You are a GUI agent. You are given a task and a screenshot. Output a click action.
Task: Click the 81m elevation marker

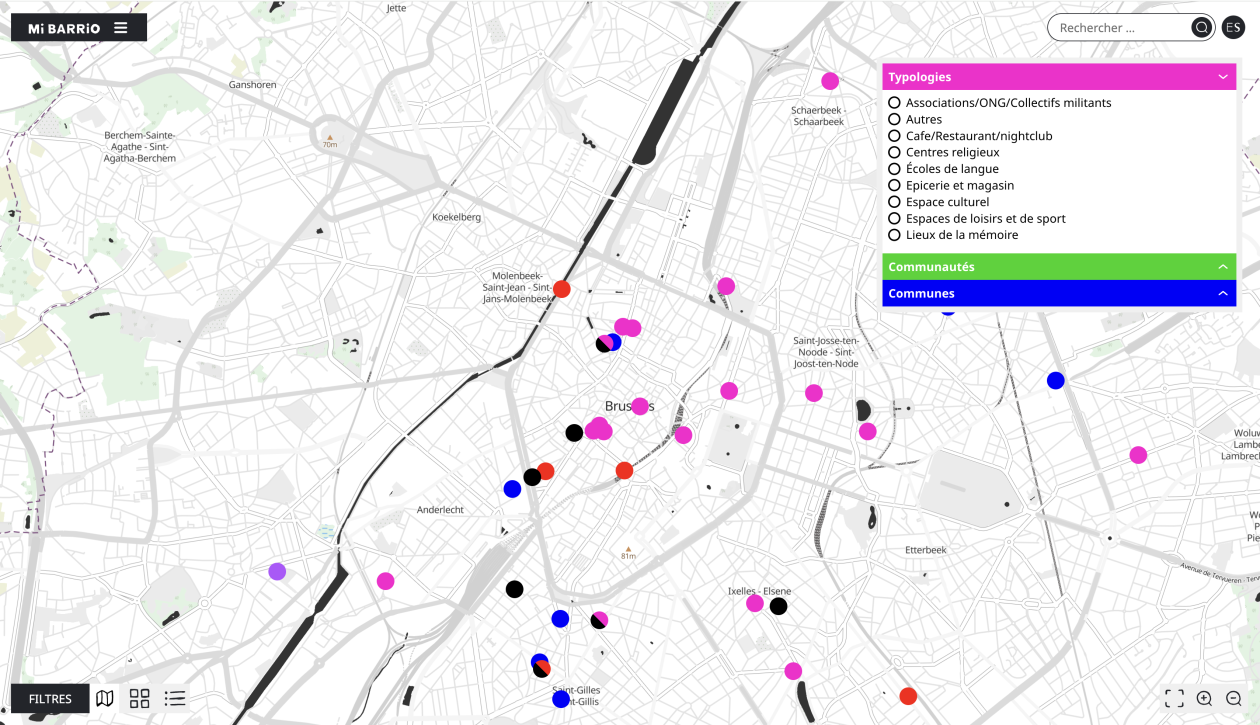(x=628, y=552)
